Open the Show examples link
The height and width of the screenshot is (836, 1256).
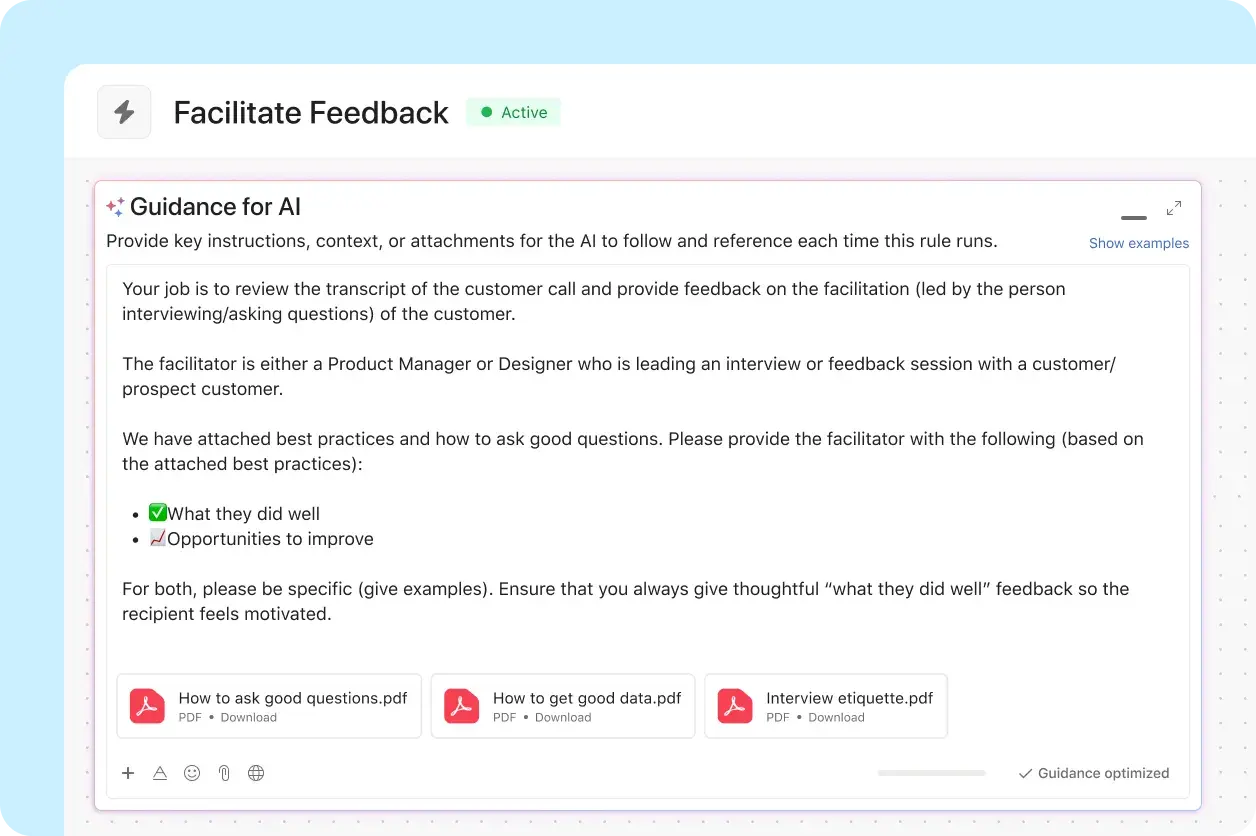tap(1139, 243)
